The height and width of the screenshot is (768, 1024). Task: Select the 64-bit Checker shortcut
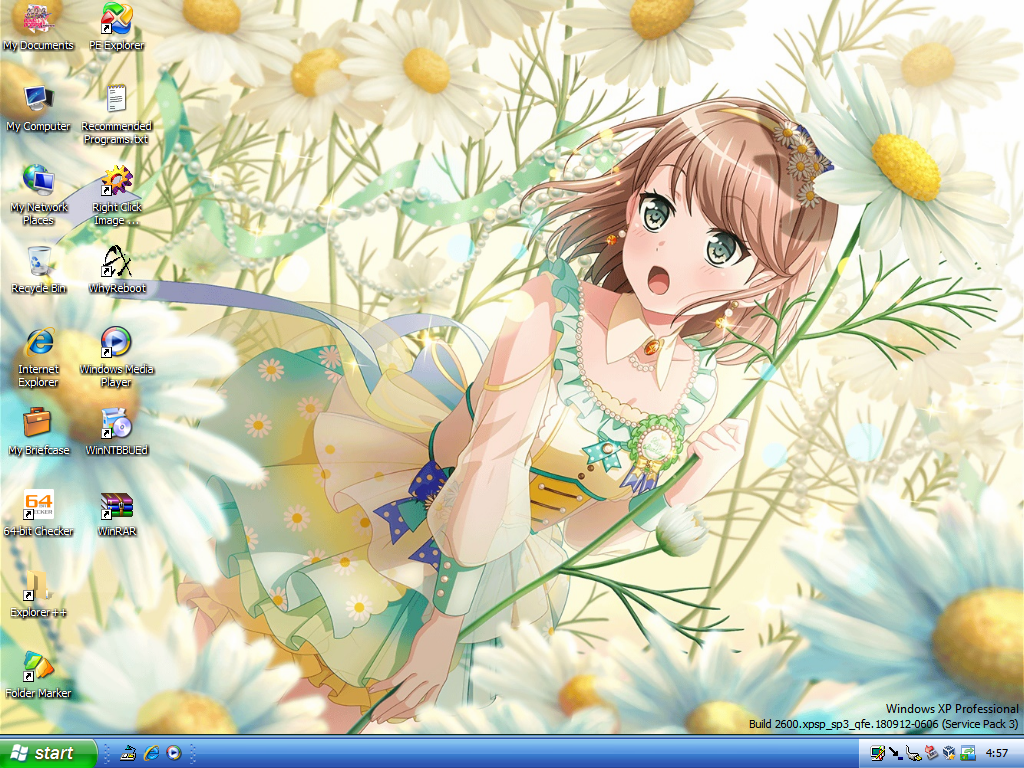point(39,513)
